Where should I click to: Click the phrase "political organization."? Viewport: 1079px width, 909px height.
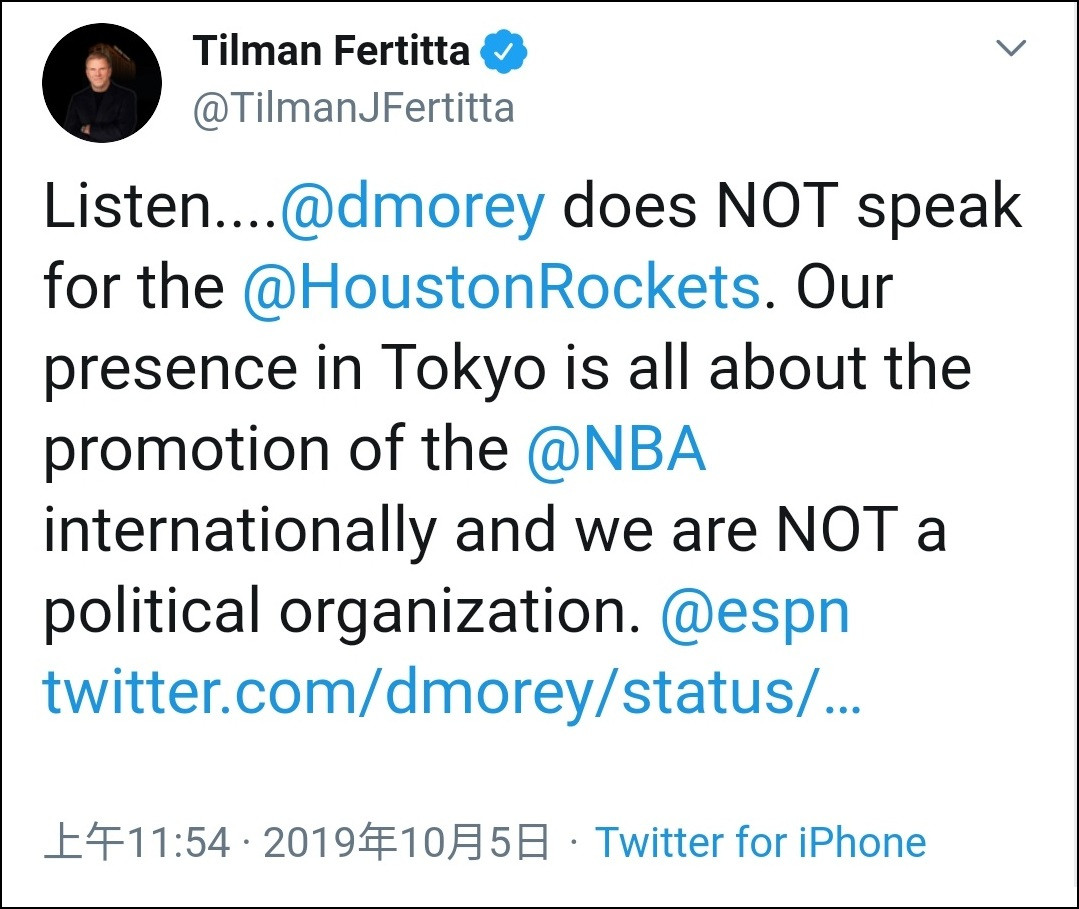click(x=341, y=611)
